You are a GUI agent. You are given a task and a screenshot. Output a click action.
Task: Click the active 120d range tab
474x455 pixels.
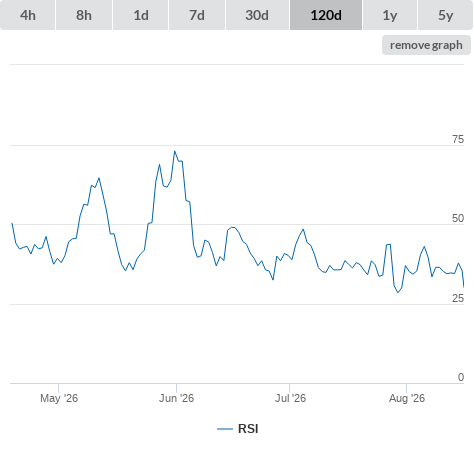(x=326, y=15)
